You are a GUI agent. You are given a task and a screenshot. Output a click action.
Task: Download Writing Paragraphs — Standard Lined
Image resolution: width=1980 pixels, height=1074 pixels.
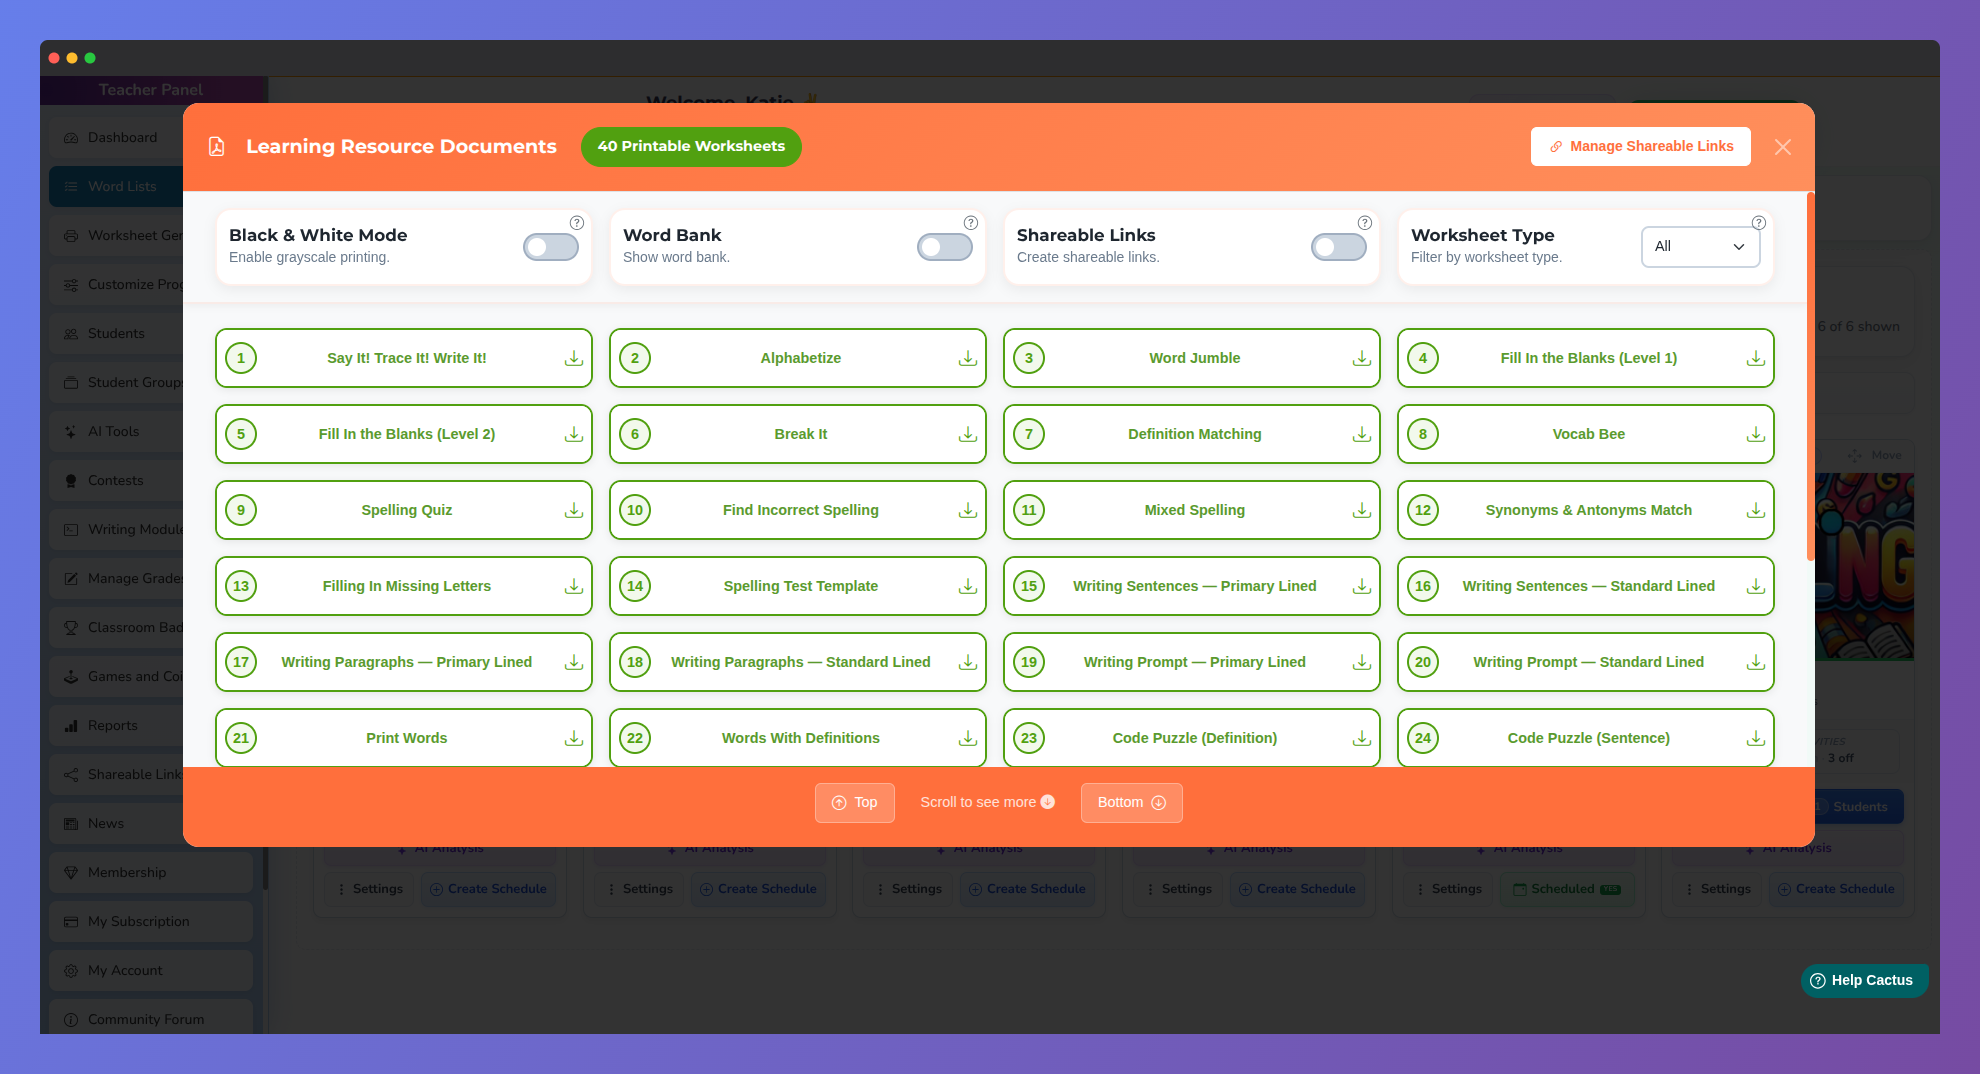pos(968,662)
